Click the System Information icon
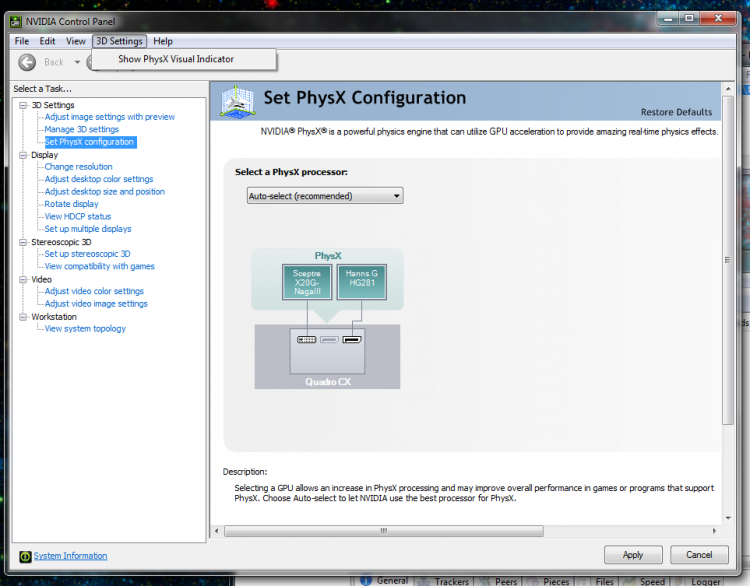Screen dimensions: 750x586 pyautogui.click(x=25, y=556)
